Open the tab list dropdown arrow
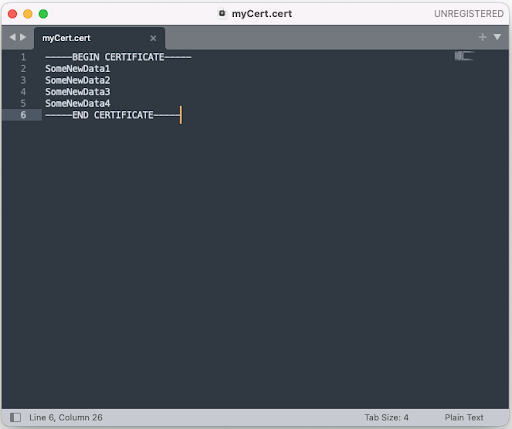This screenshot has height=429, width=512. pyautogui.click(x=497, y=37)
